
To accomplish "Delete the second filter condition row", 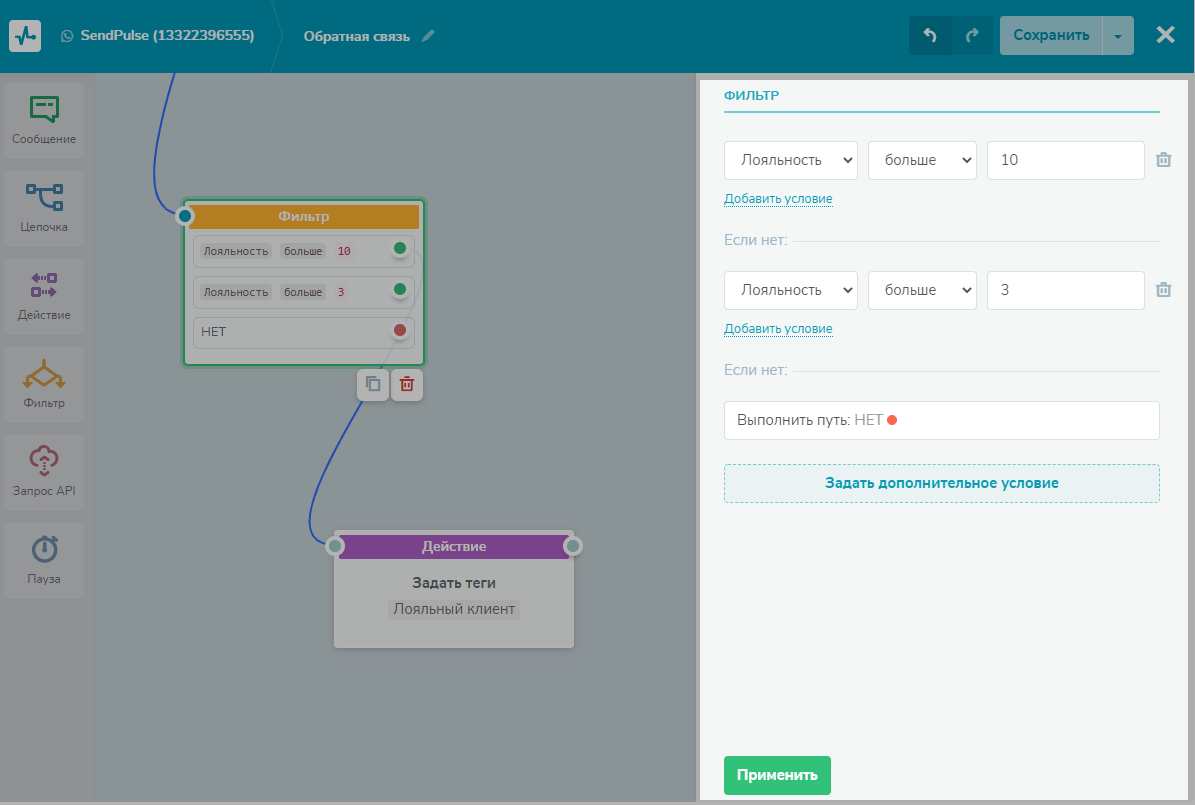I will pos(1163,290).
